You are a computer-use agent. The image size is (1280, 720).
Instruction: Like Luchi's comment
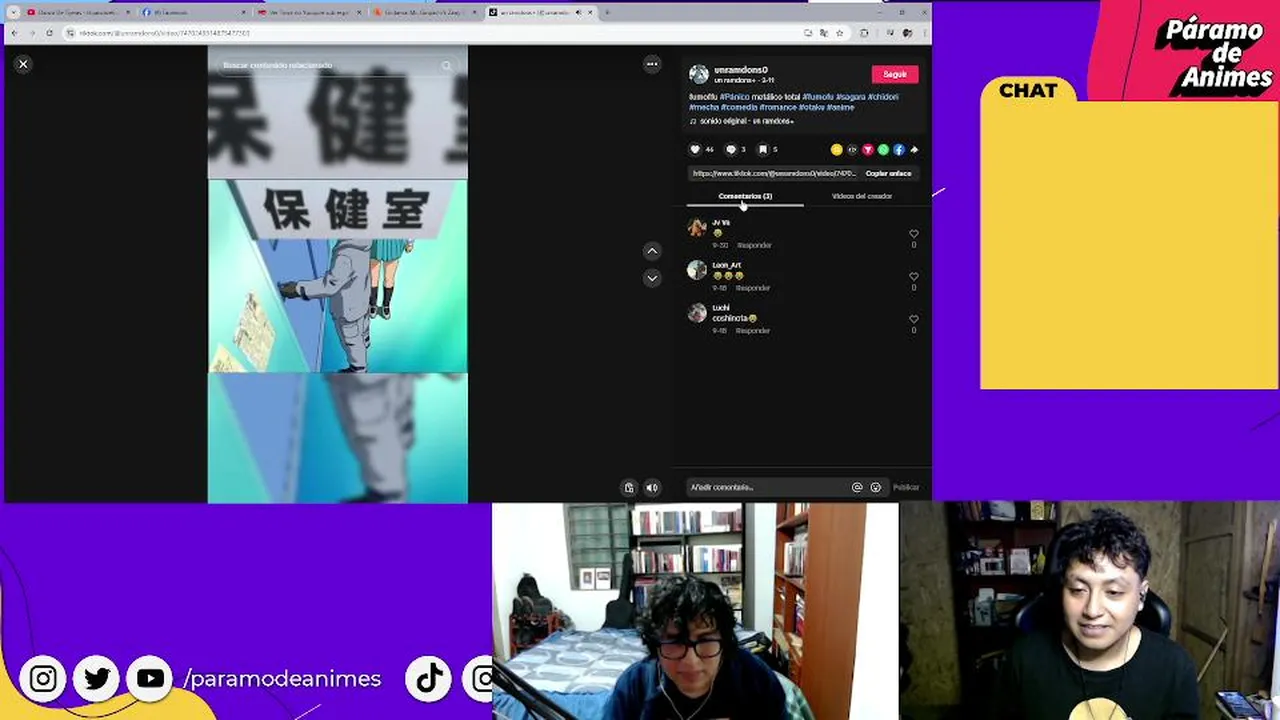(913, 320)
